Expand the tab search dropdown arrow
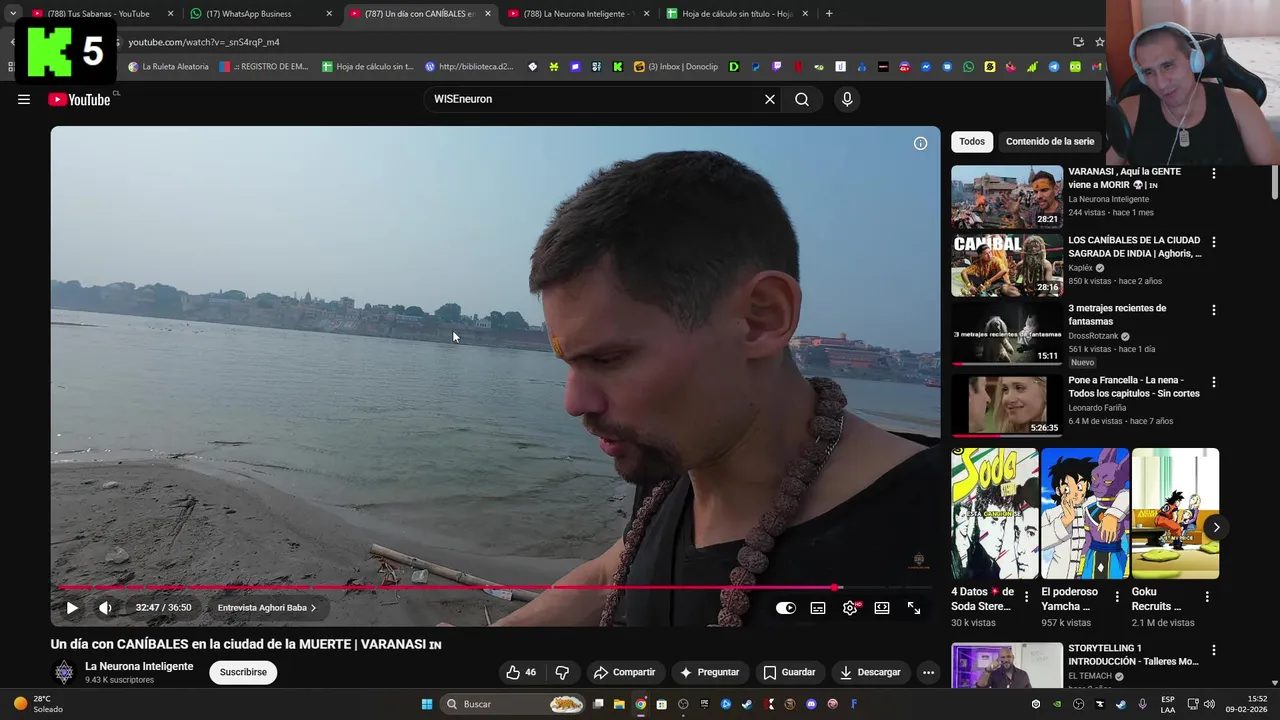The image size is (1280, 720). (12, 14)
